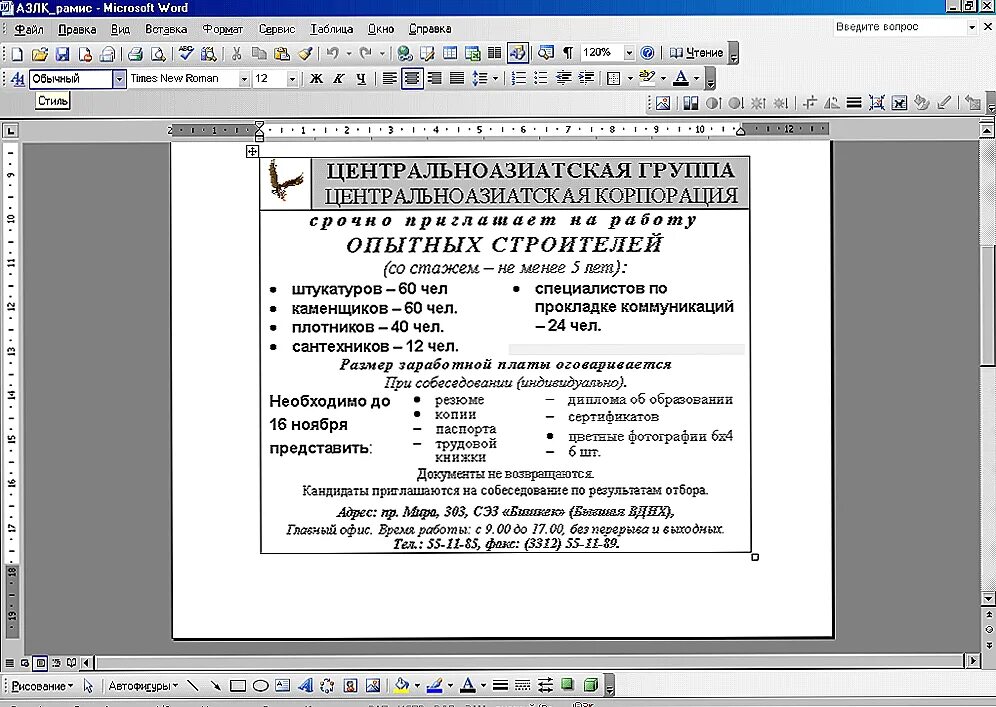Viewport: 996px width, 707px height.
Task: Undo the last action
Action: coord(333,53)
